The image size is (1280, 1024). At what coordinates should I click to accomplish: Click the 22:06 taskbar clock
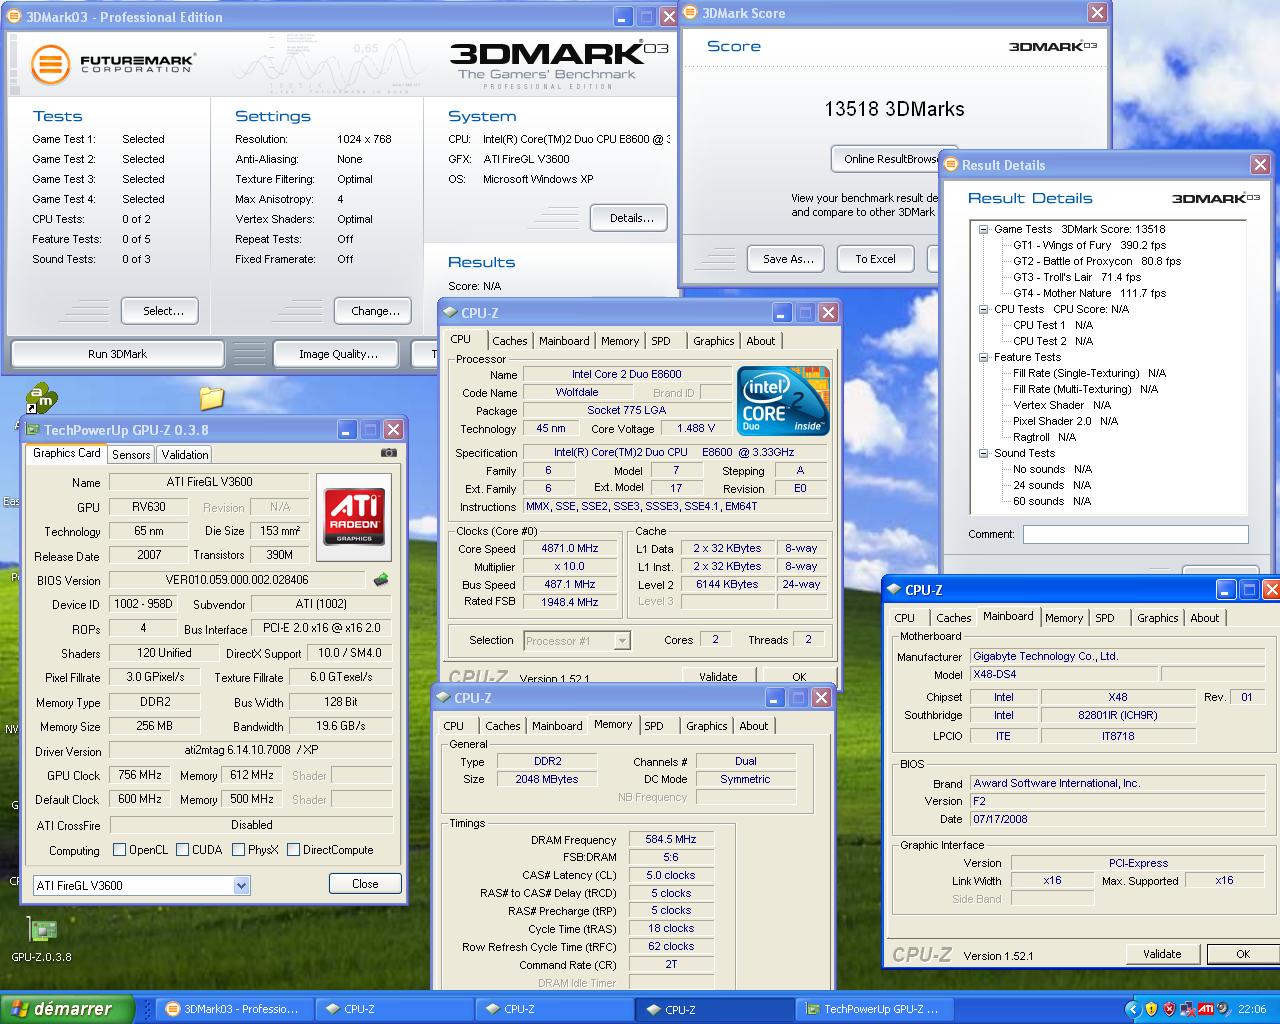click(1252, 1009)
